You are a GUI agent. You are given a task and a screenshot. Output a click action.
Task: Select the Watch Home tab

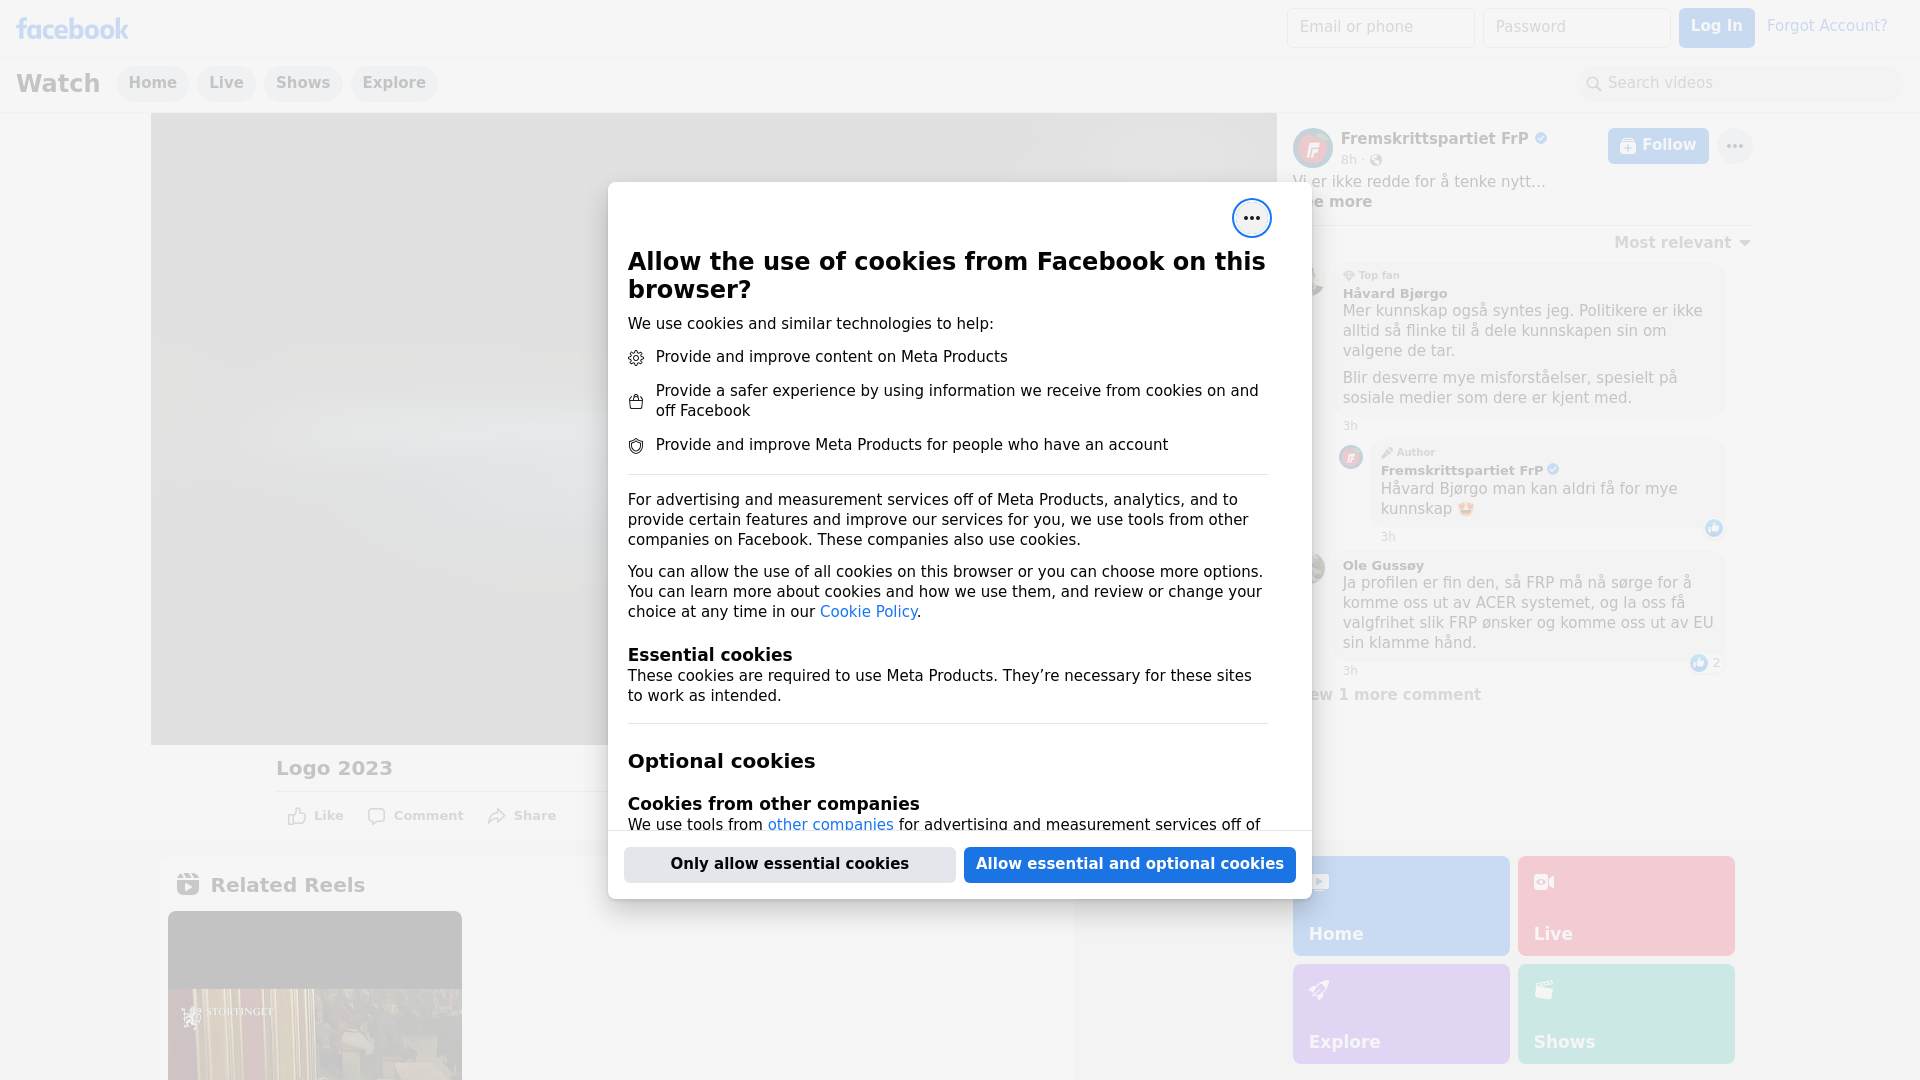click(152, 84)
